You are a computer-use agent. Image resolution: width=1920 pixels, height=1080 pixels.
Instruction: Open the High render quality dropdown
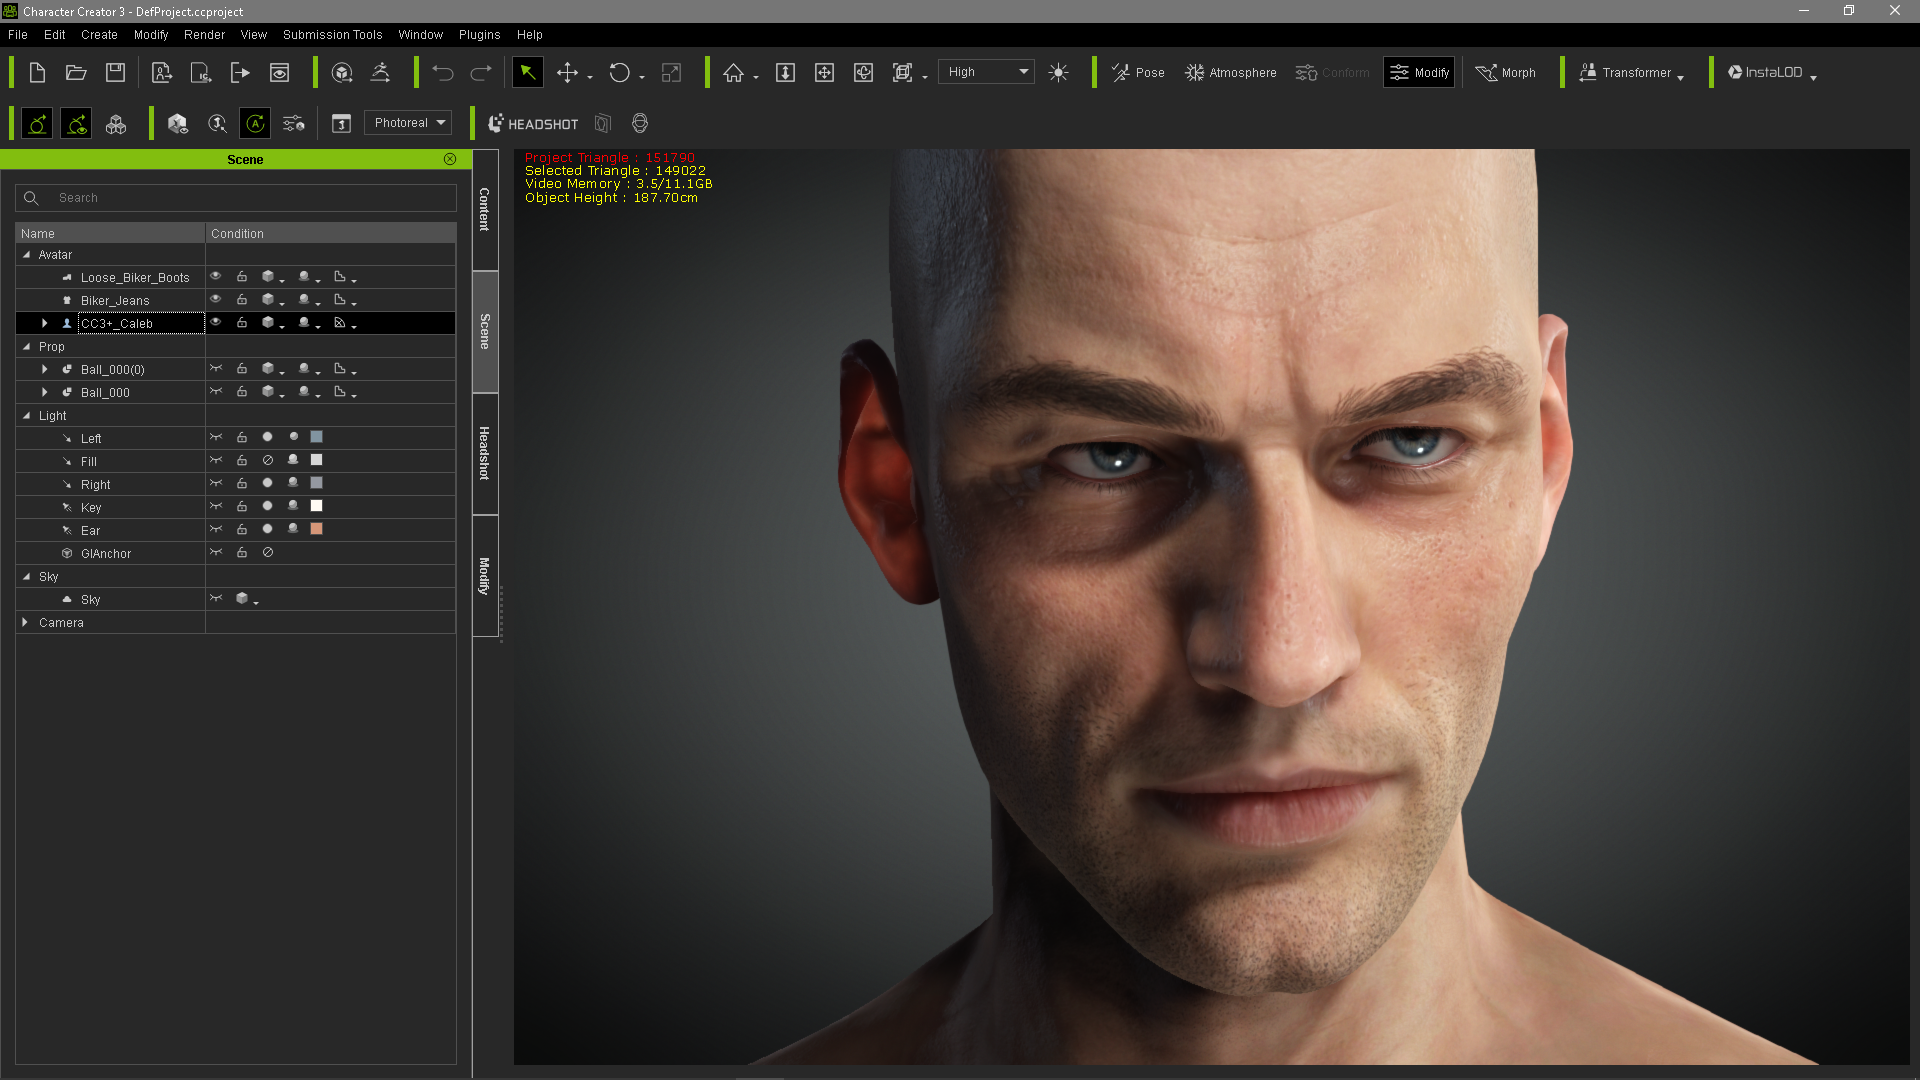(986, 72)
